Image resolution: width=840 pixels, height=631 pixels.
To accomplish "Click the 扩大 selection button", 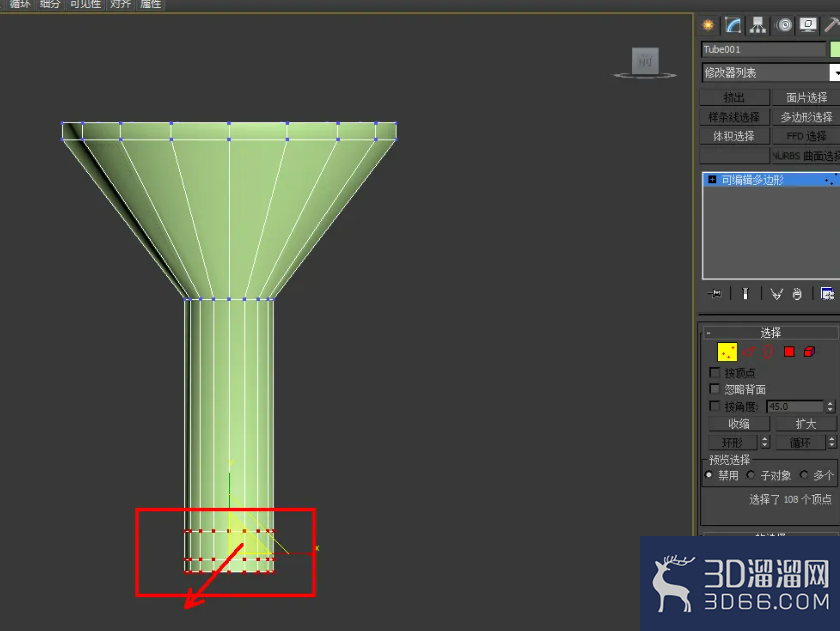I will pos(805,424).
